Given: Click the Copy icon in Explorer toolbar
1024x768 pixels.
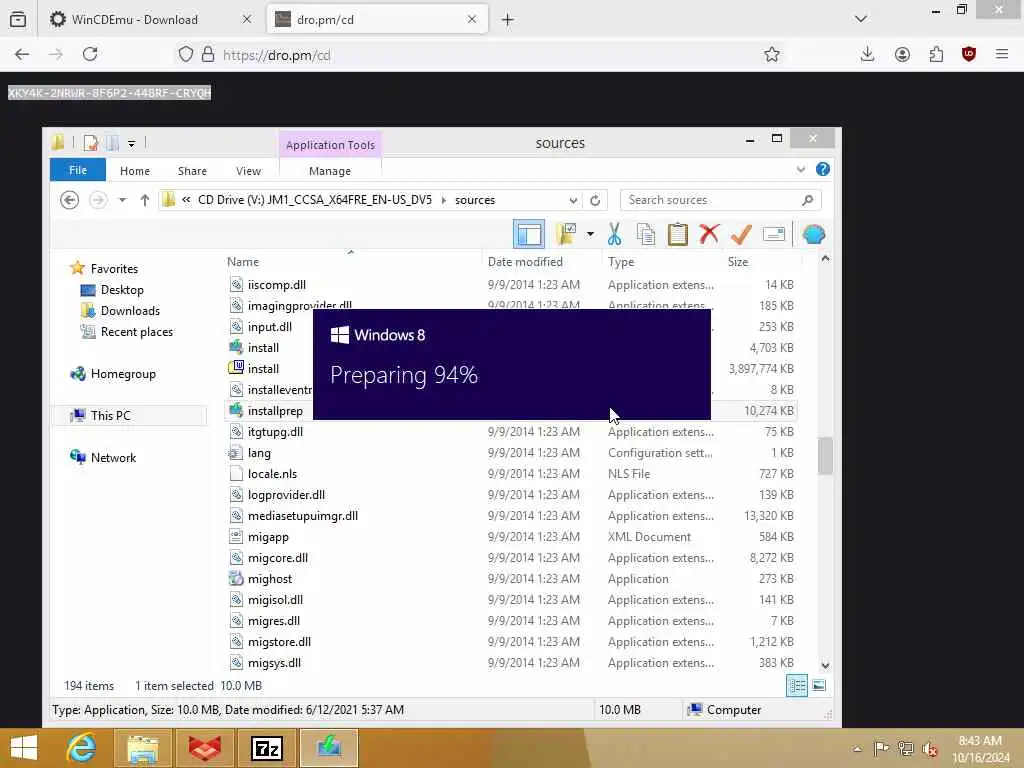Looking at the screenshot, I should (x=646, y=234).
